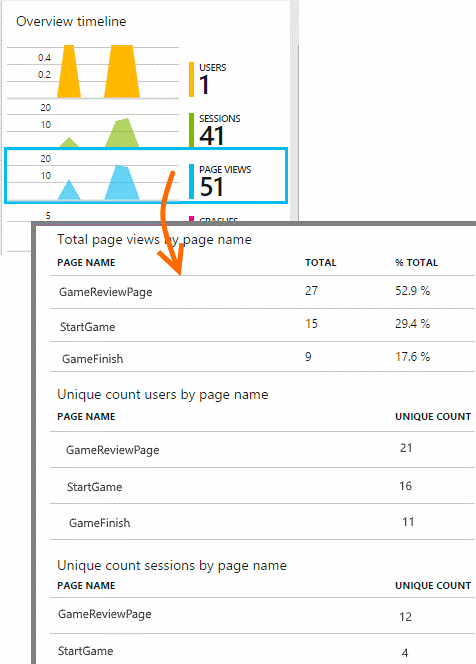Click Unique count users by page name heading
Screen dimensions: 476x664
point(163,395)
